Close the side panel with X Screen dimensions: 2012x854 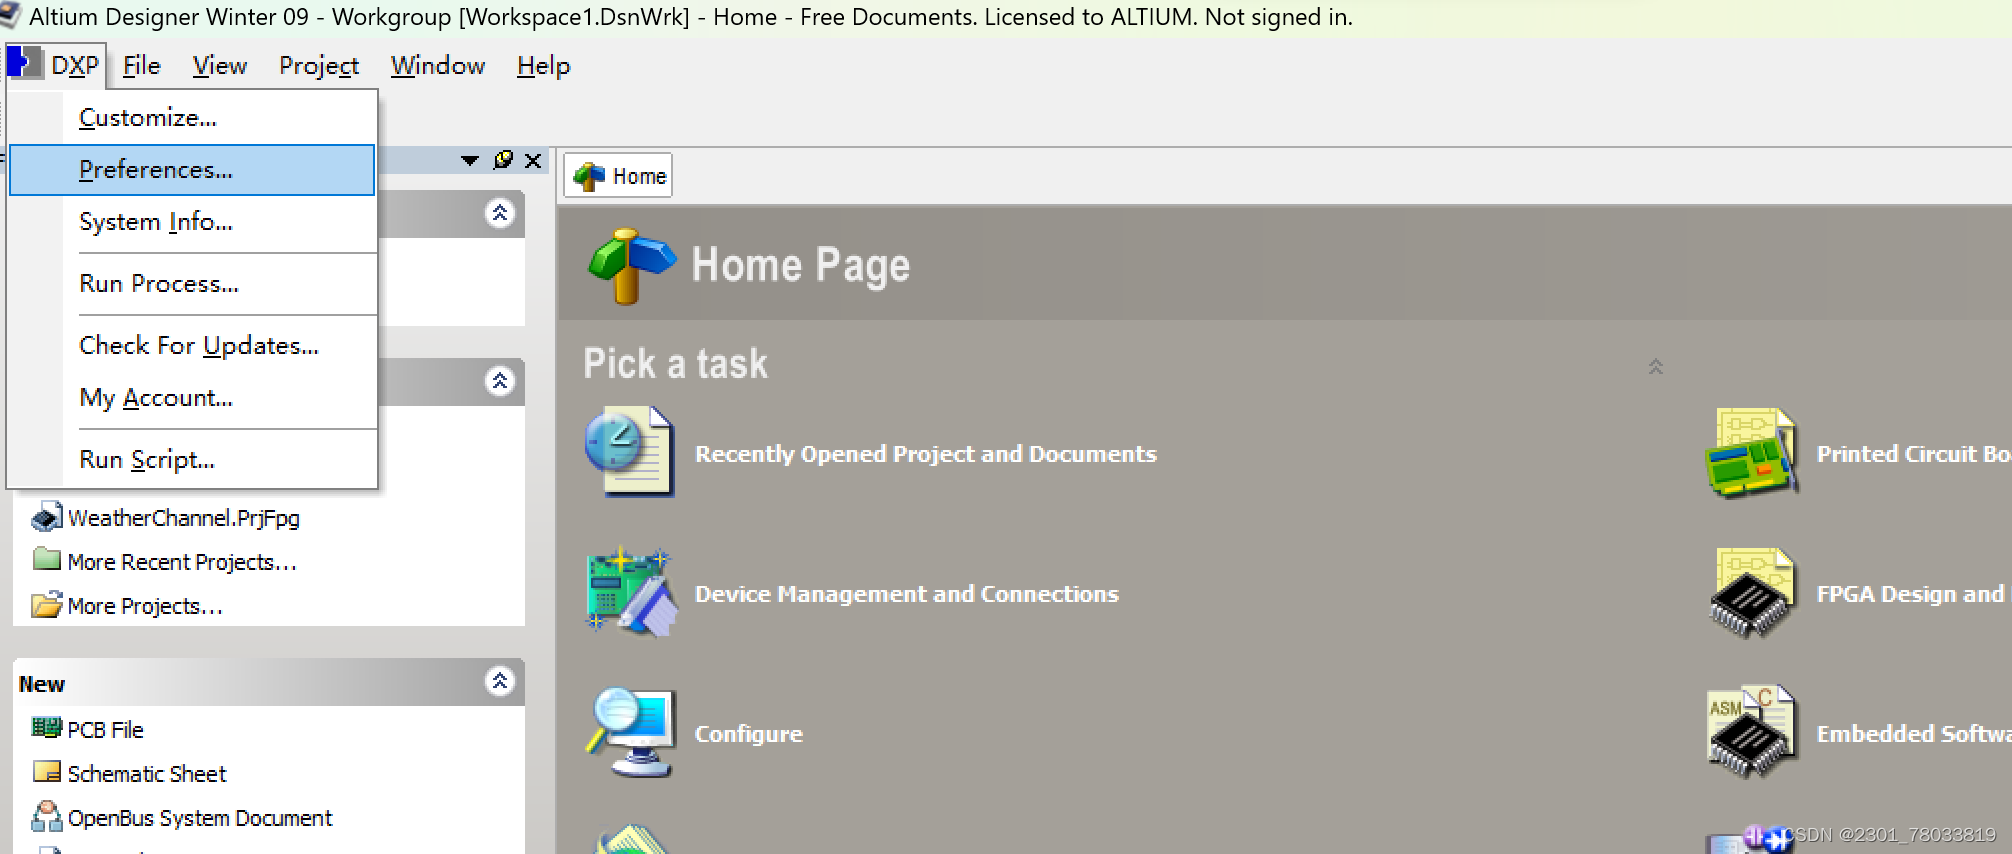[x=533, y=160]
